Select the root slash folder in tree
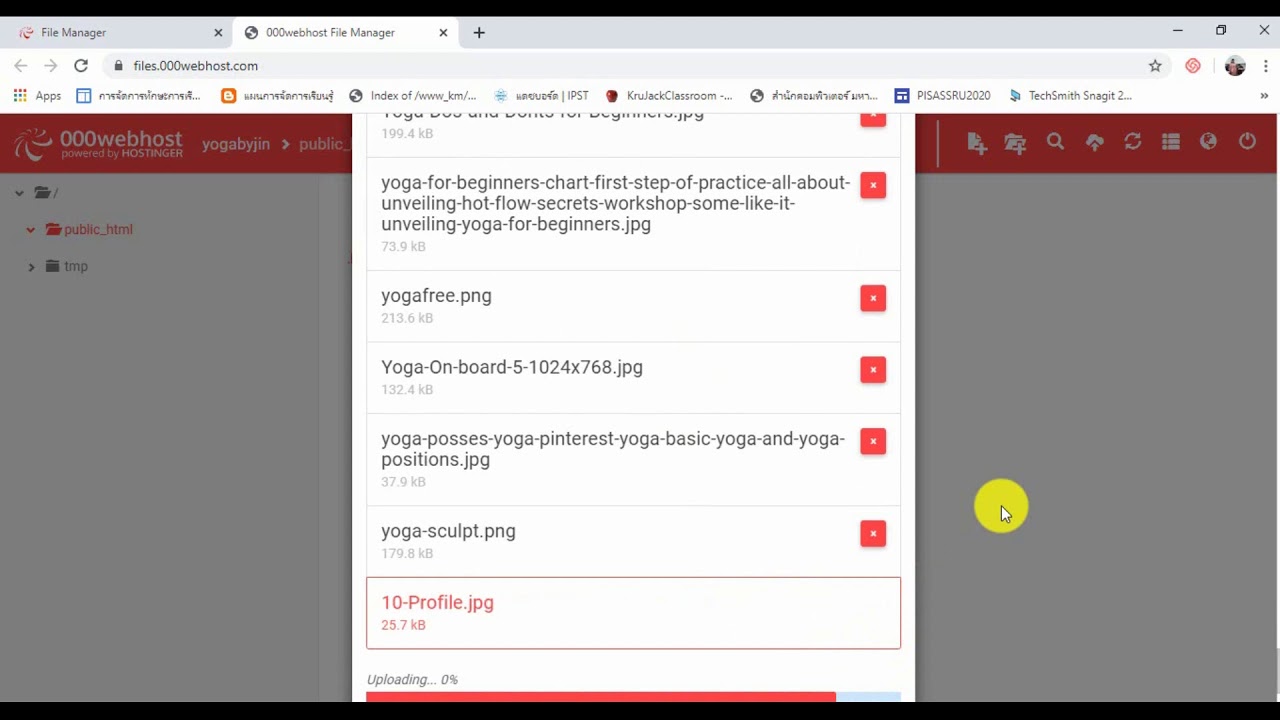1280x720 pixels. tap(46, 193)
